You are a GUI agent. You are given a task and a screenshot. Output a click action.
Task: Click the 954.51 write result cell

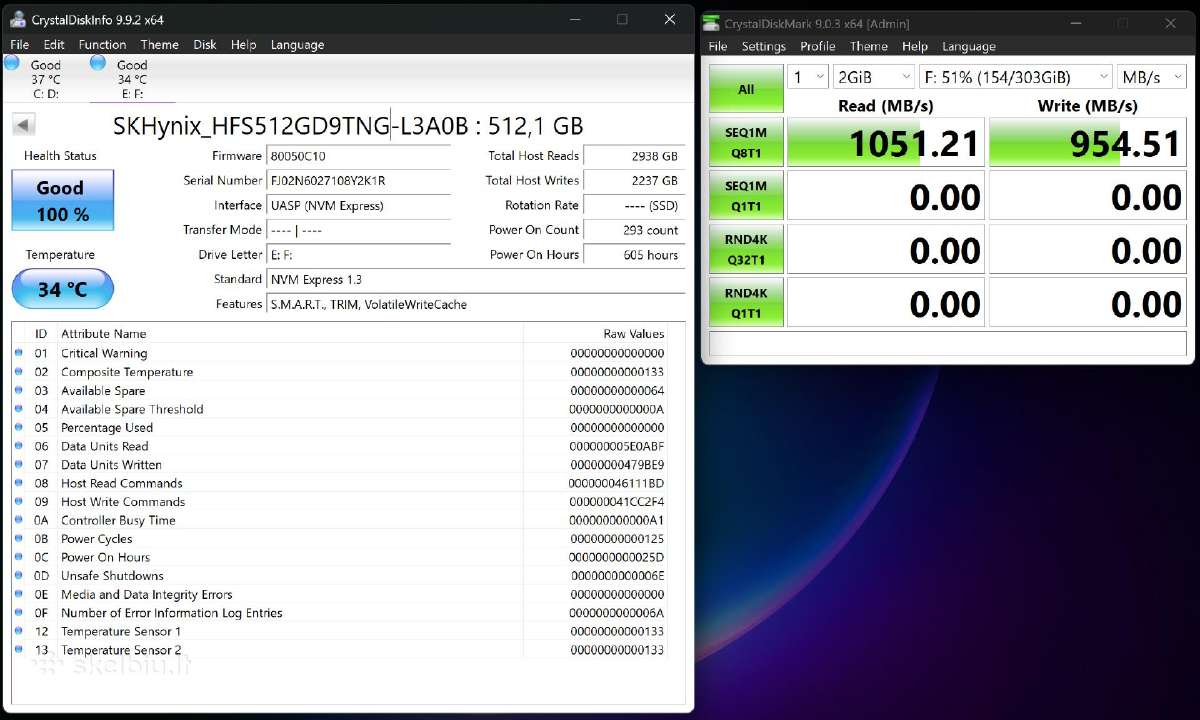(1088, 142)
